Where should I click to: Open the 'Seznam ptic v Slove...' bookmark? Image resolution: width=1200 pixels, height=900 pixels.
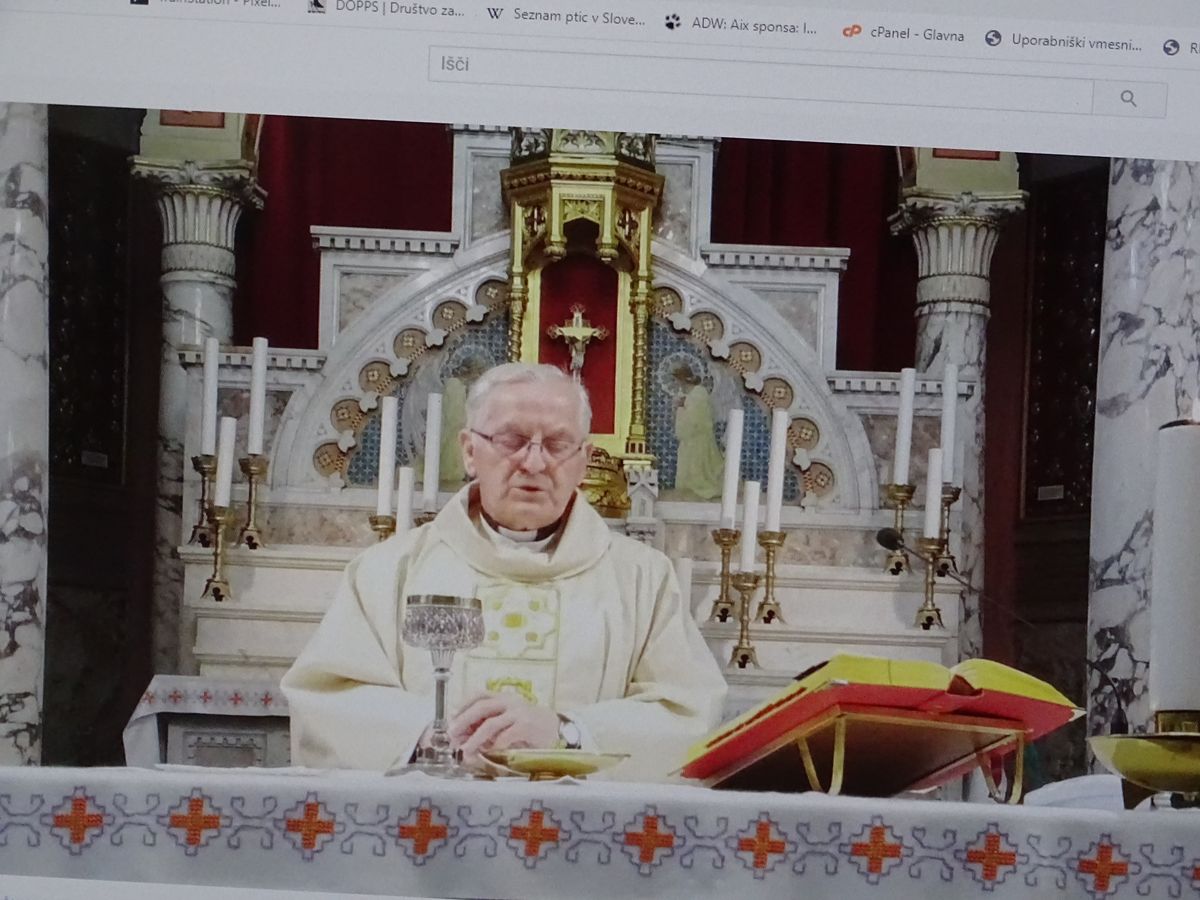(x=578, y=16)
